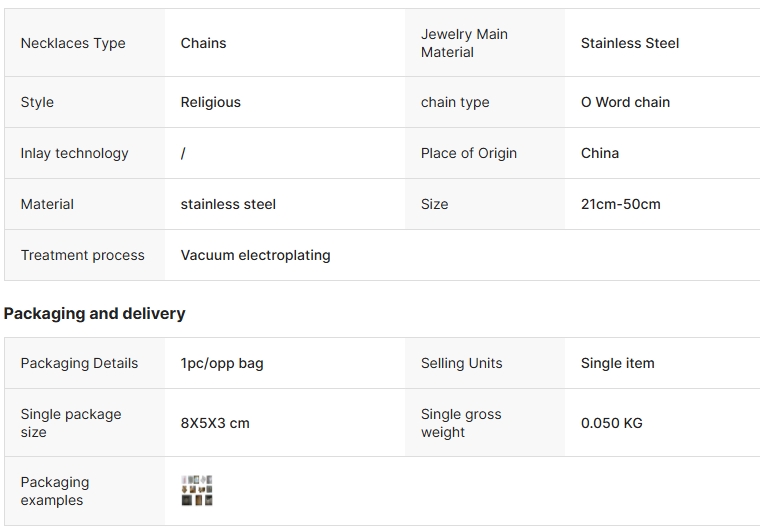Click the Packaging and delivery heading
Viewport: 760px width, 530px height.
click(x=95, y=314)
